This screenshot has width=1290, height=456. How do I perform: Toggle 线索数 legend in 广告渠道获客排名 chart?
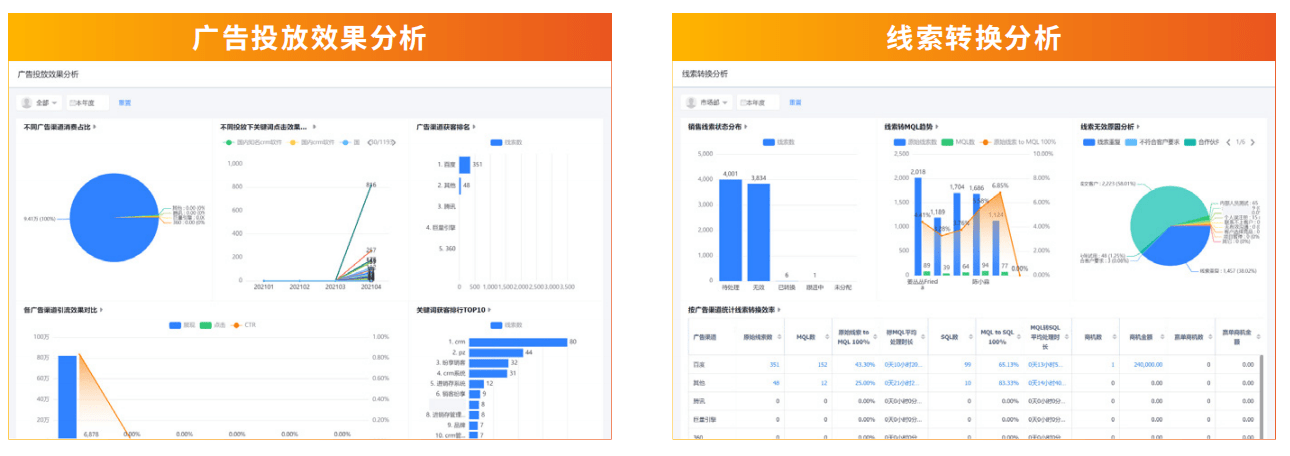(507, 143)
